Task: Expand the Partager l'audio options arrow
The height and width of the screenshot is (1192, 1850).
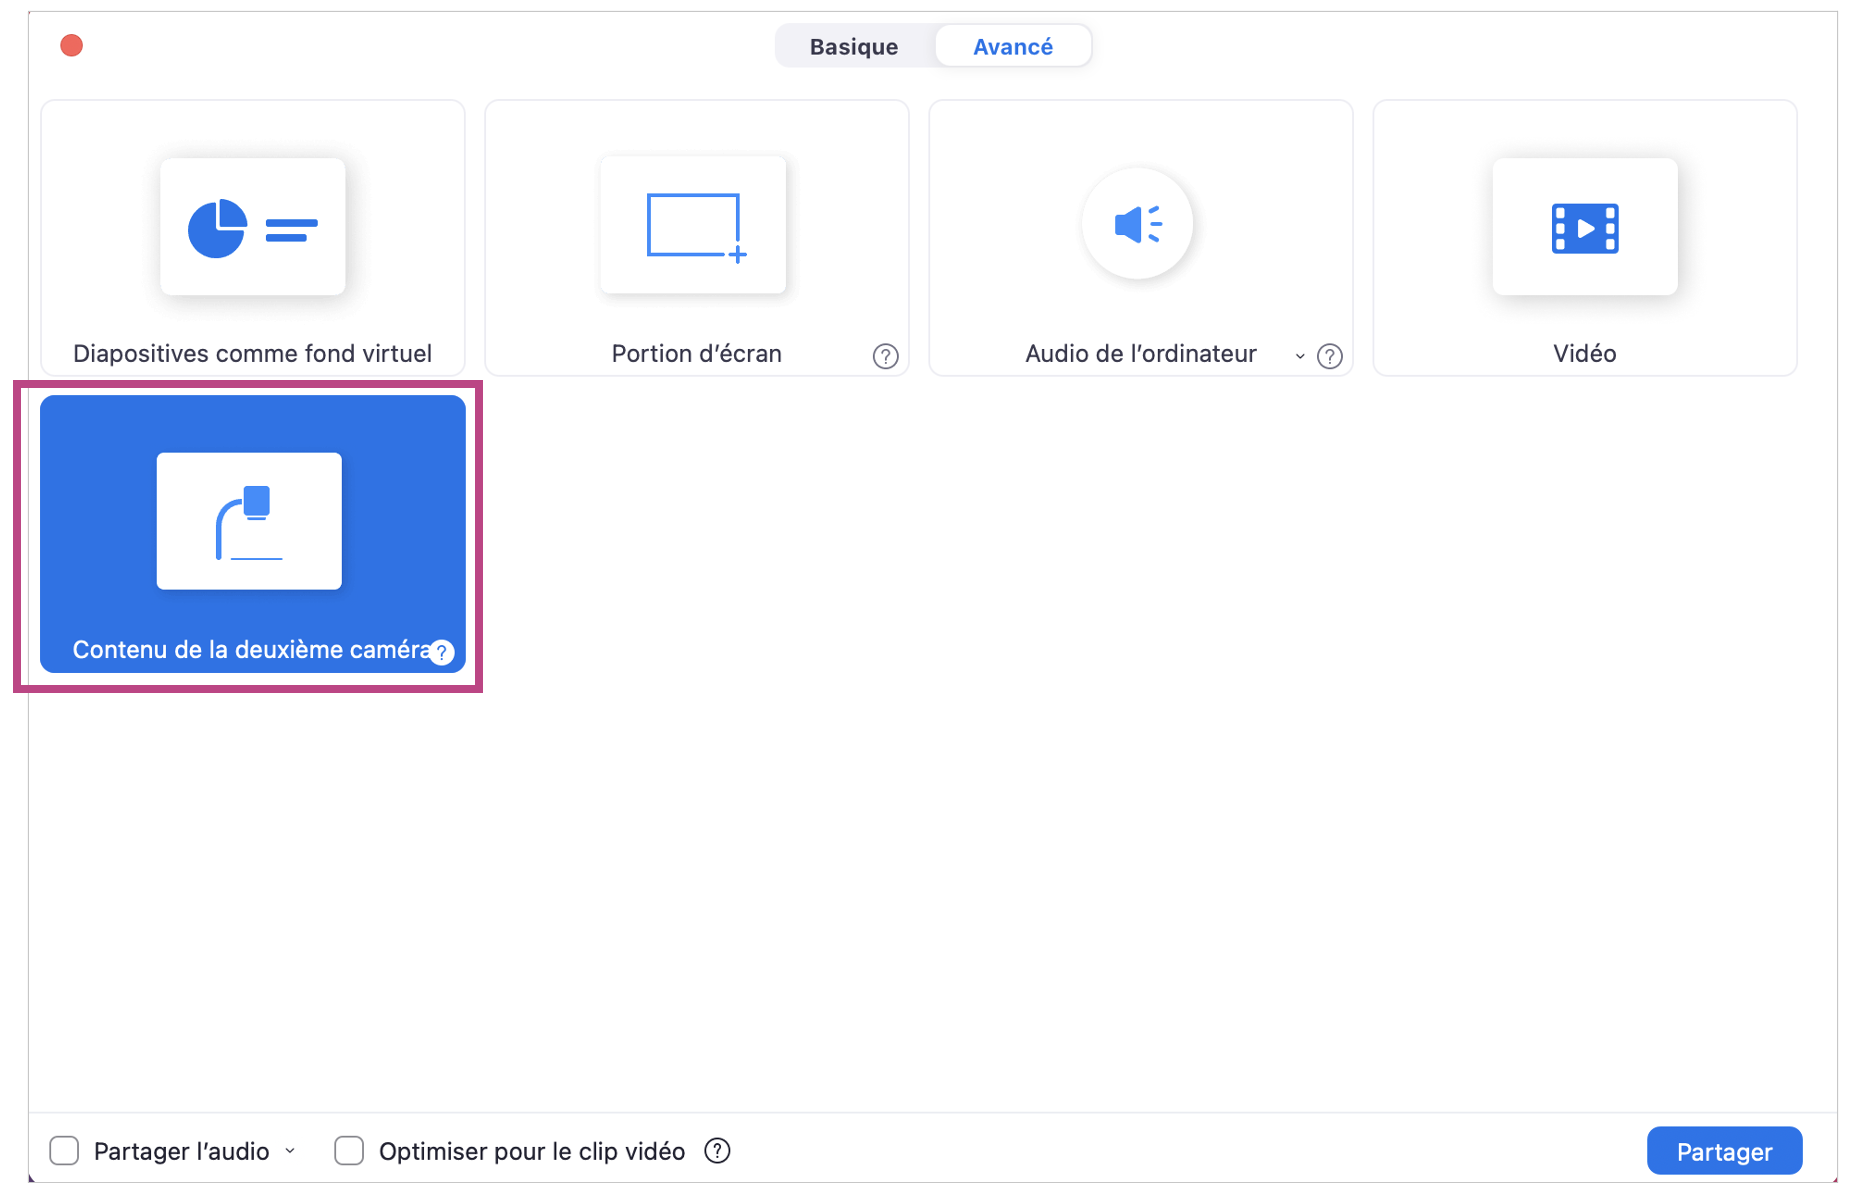Action: [290, 1151]
